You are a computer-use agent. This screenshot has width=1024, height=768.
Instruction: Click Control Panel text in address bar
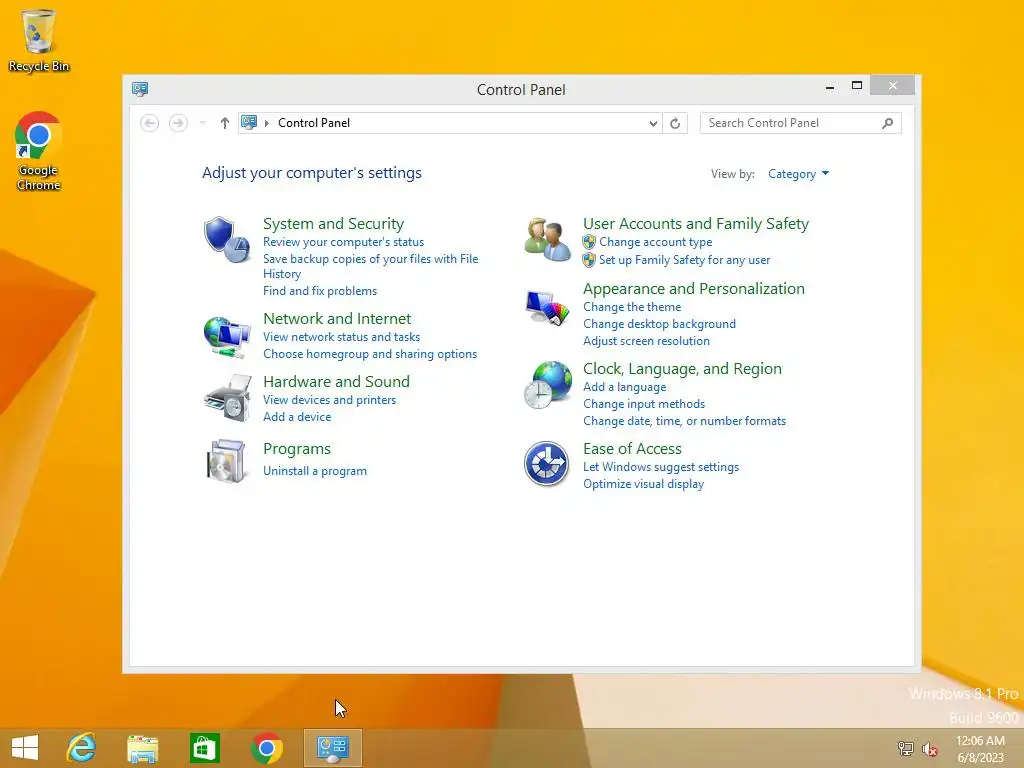[313, 123]
